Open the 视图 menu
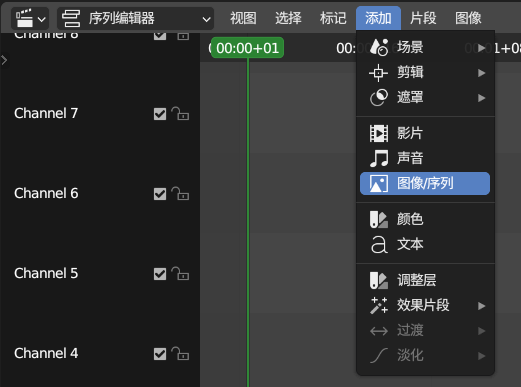Viewport: 521px width, 387px height. [x=243, y=18]
